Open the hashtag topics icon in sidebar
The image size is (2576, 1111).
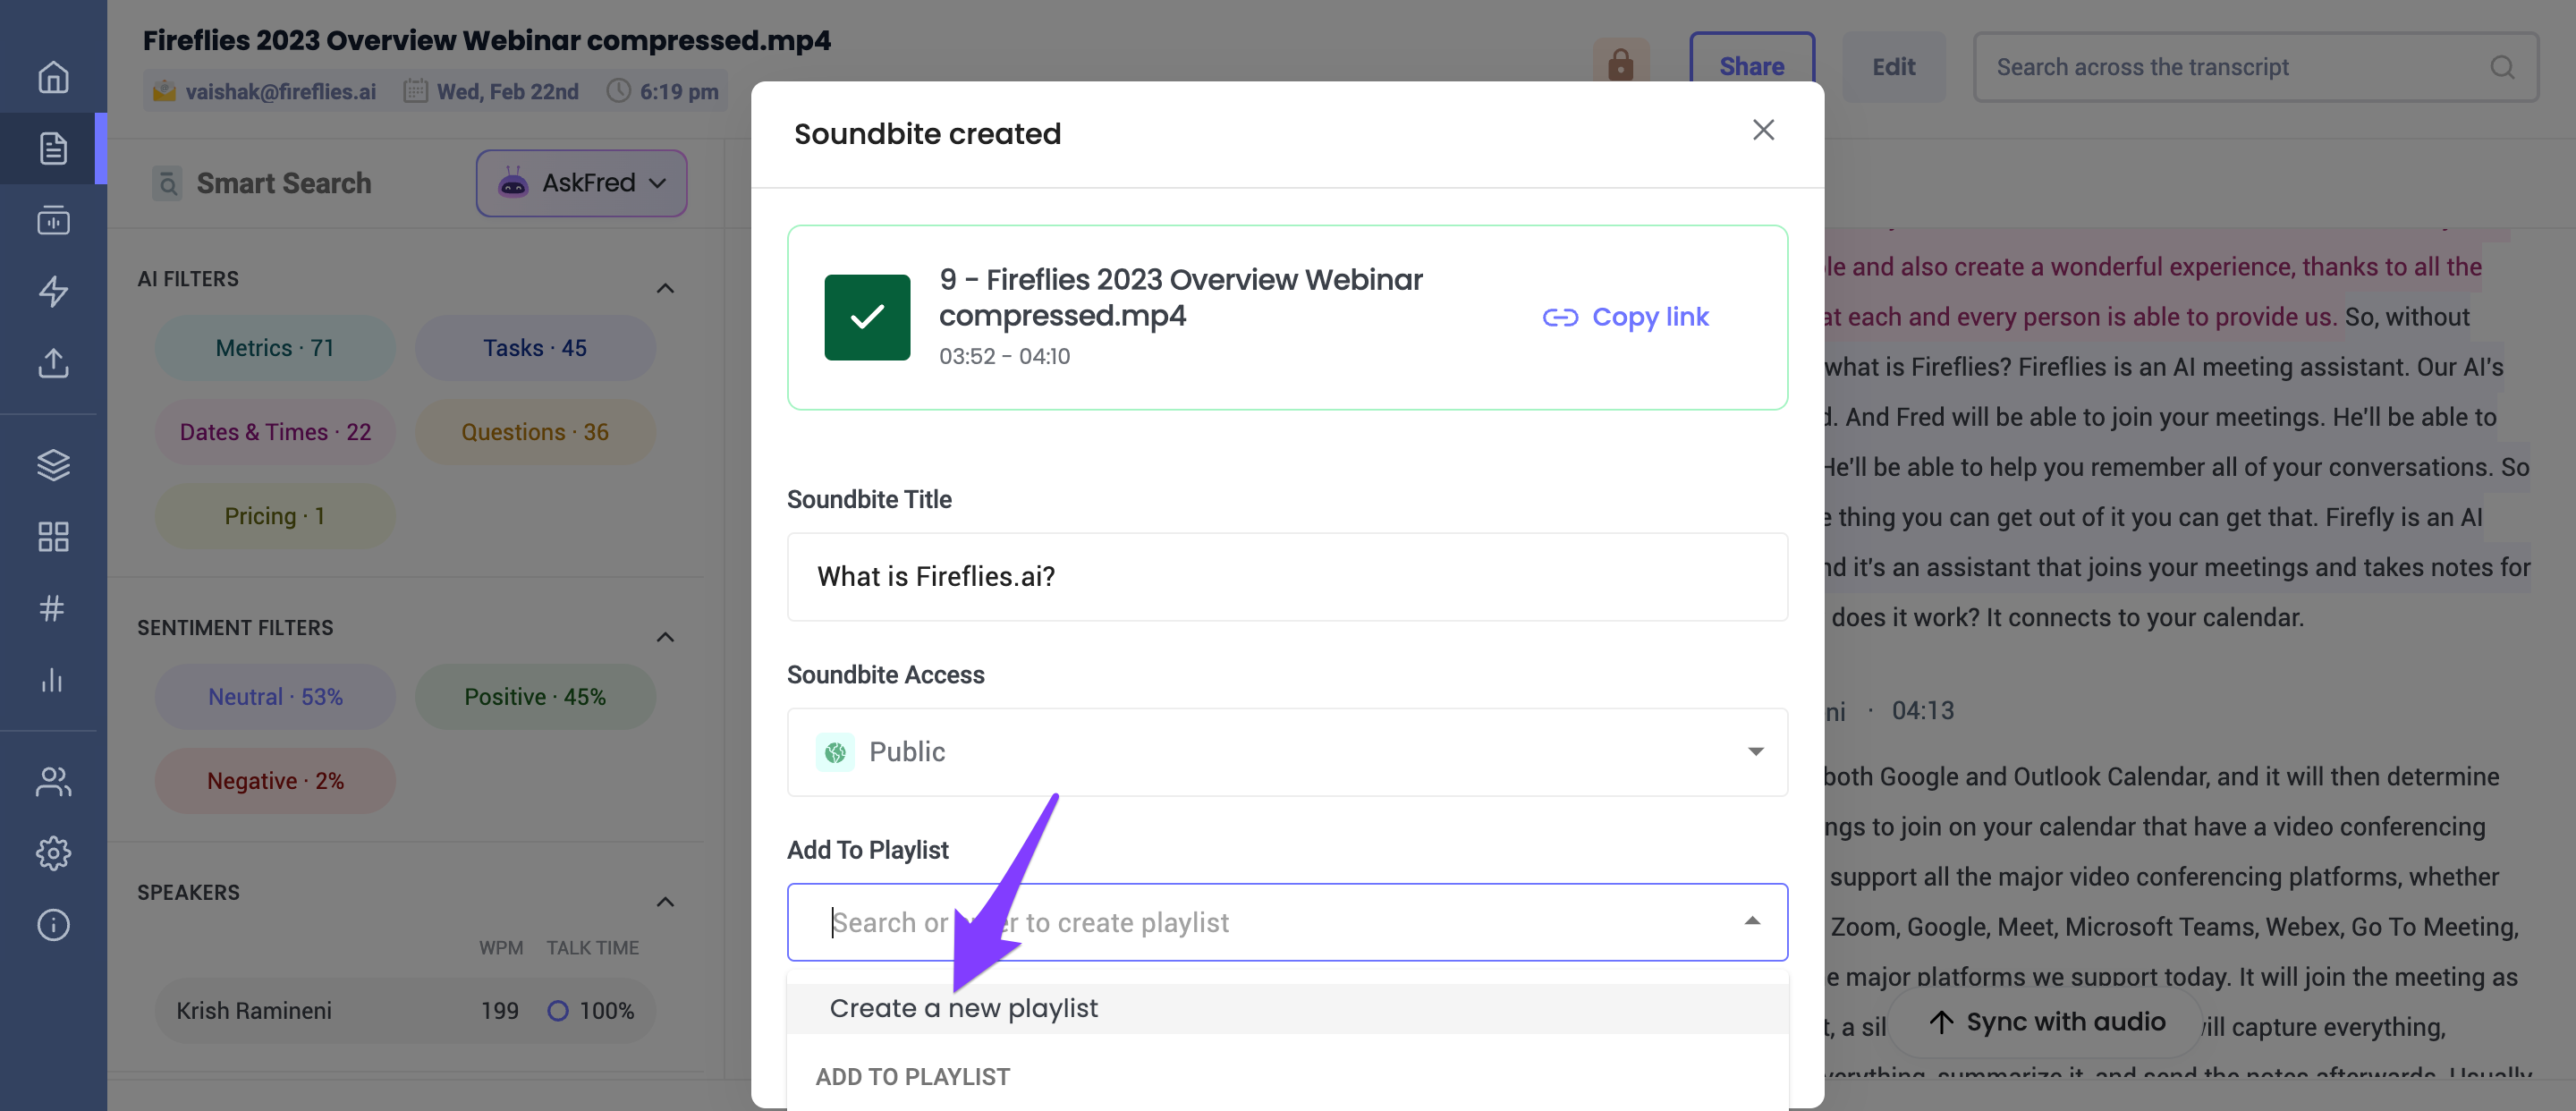click(x=53, y=608)
